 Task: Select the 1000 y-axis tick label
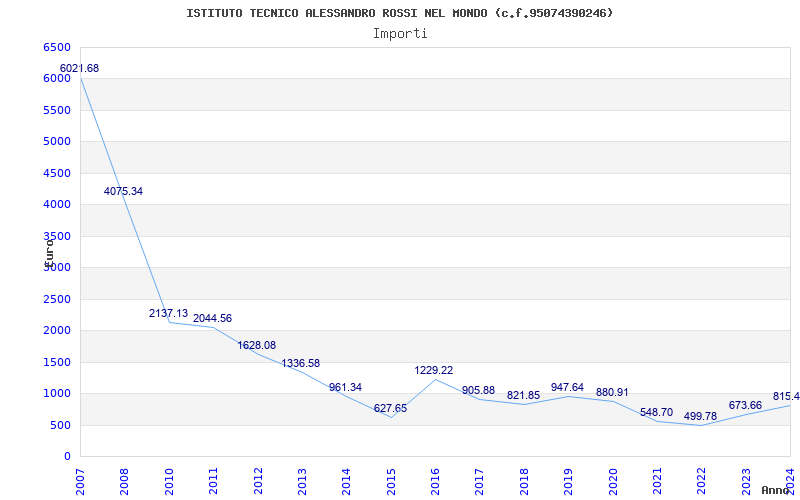coord(57,394)
